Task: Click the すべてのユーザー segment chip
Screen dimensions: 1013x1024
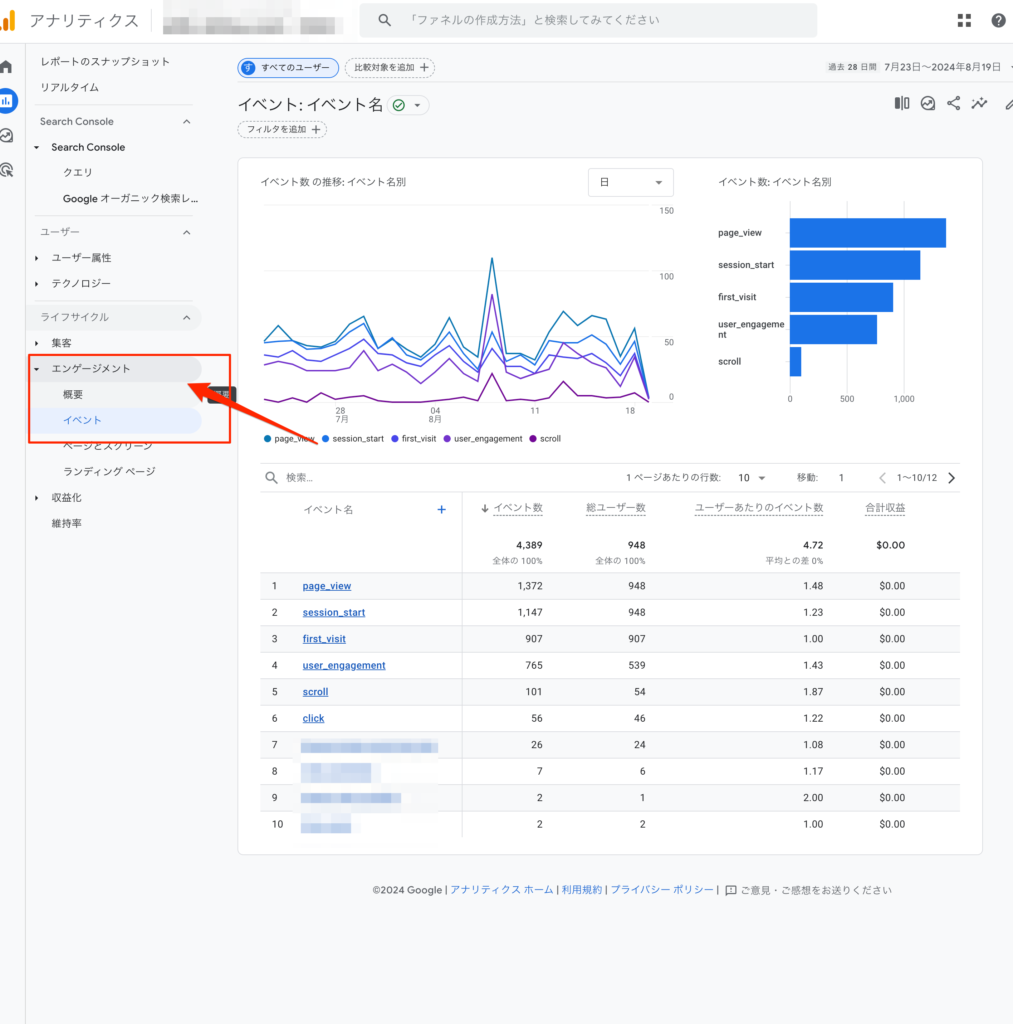Action: coord(288,67)
